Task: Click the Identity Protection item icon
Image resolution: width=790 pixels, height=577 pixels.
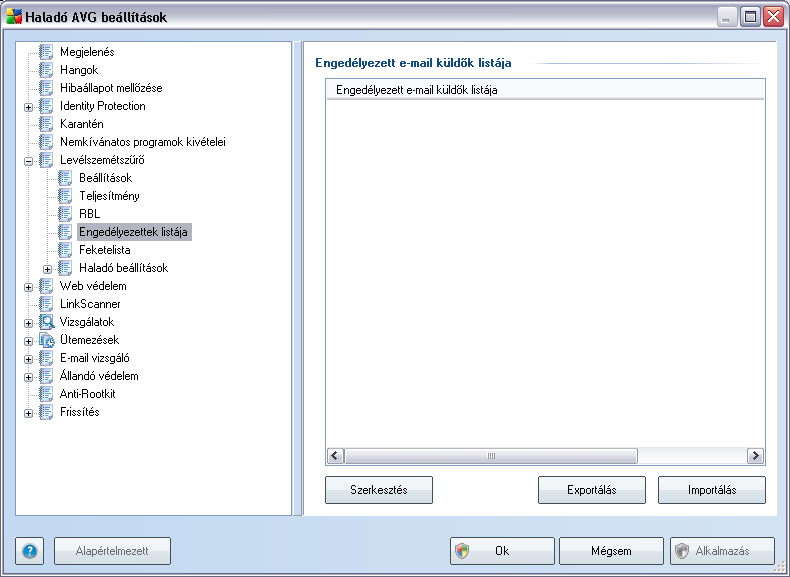Action: [46, 106]
